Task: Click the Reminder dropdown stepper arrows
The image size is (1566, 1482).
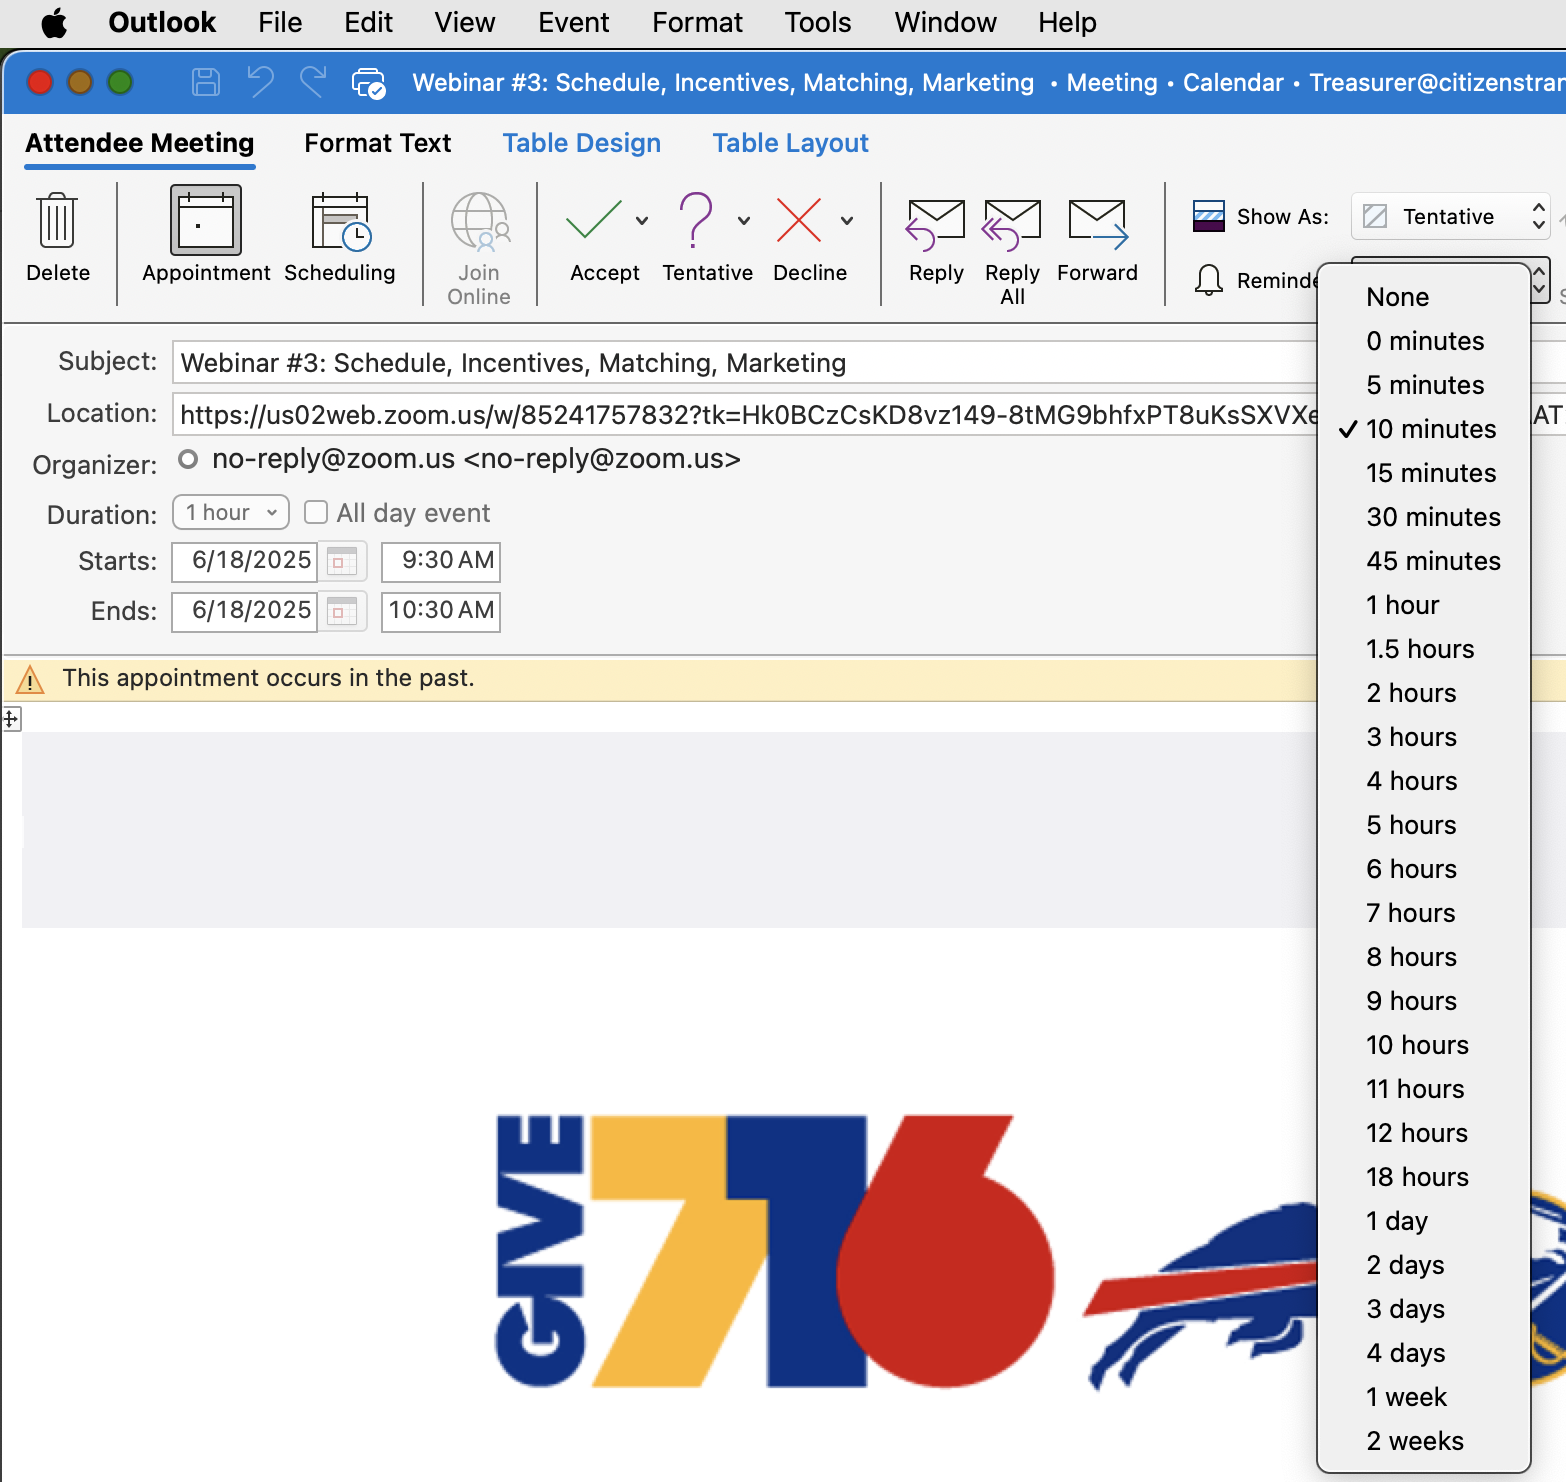Action: (1539, 280)
